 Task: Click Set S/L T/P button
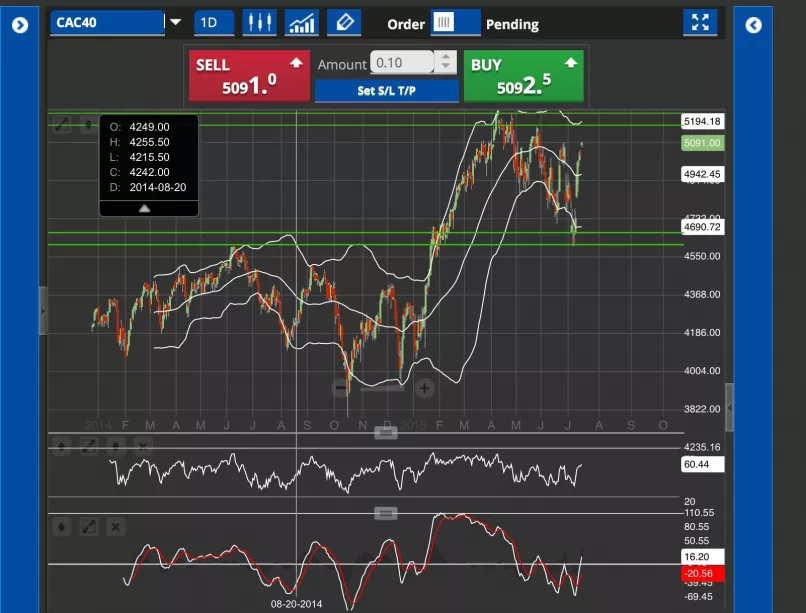[x=387, y=91]
